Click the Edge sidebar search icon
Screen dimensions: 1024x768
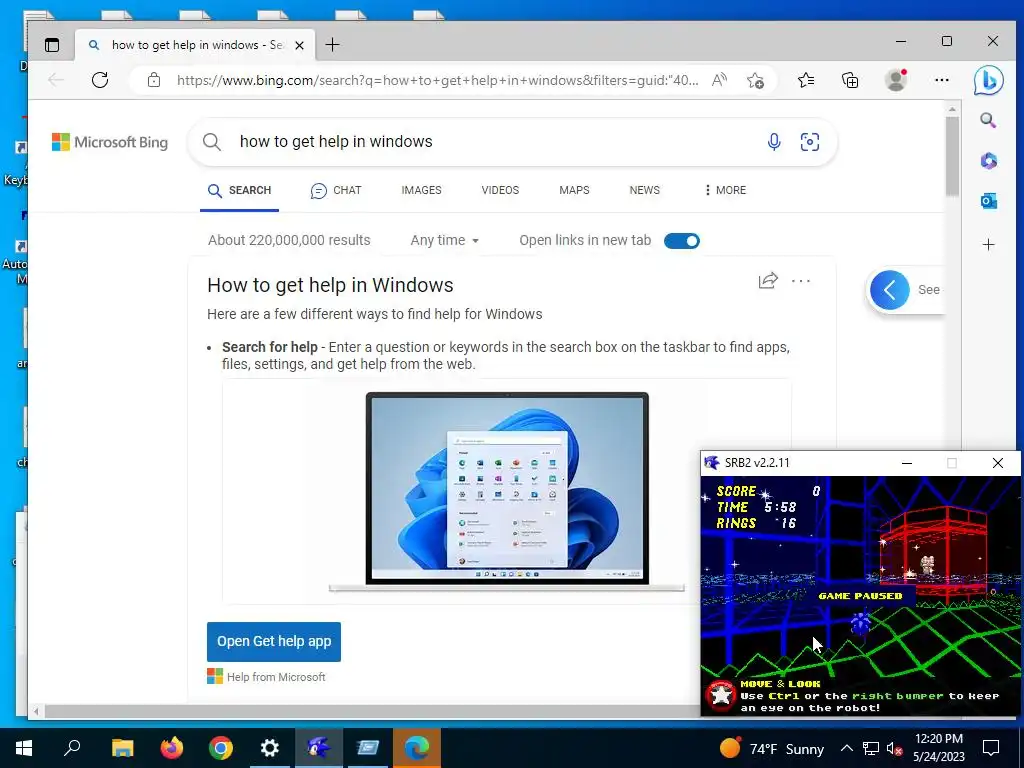[988, 120]
